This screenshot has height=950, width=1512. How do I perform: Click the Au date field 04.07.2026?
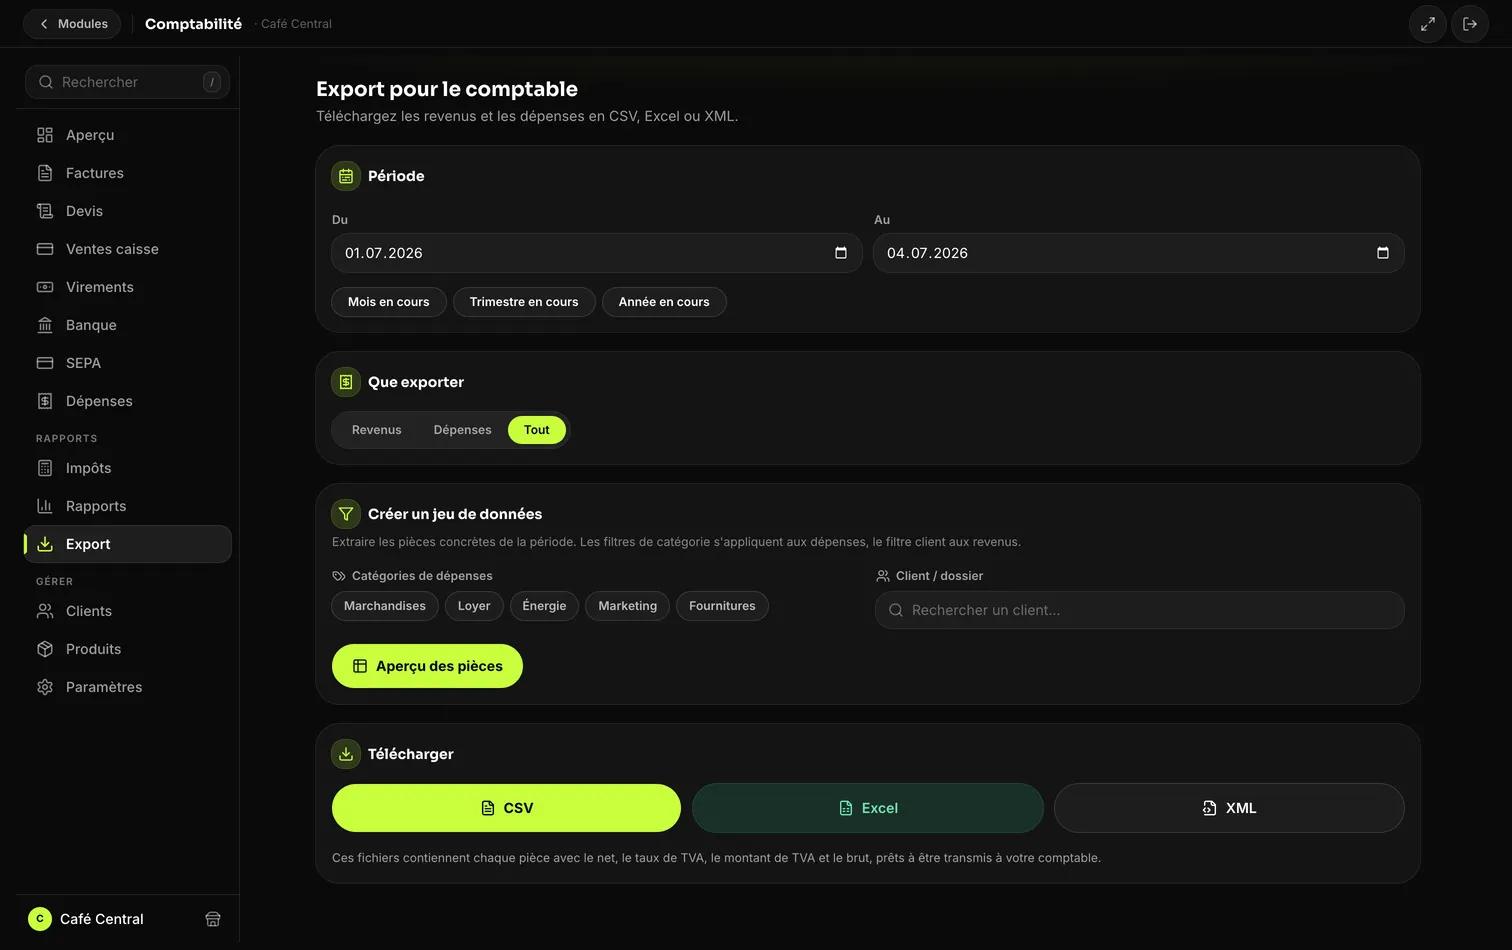[1139, 253]
